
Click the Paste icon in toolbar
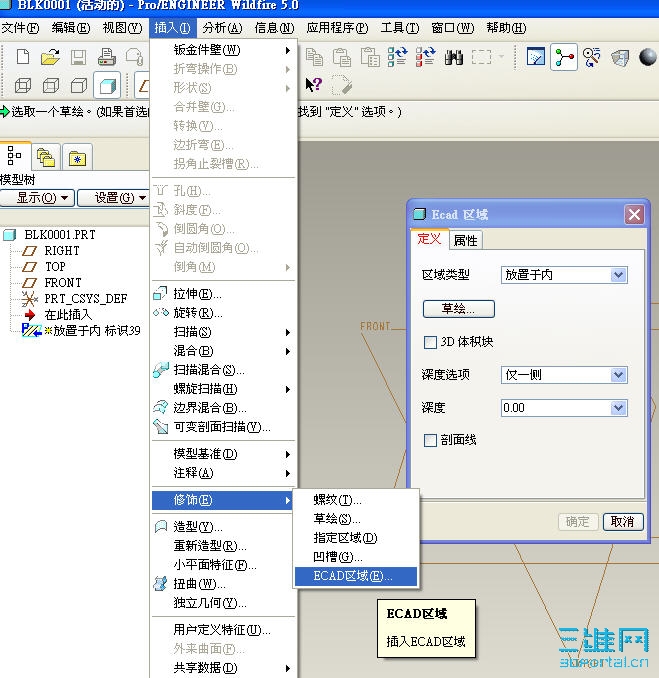[x=342, y=57]
